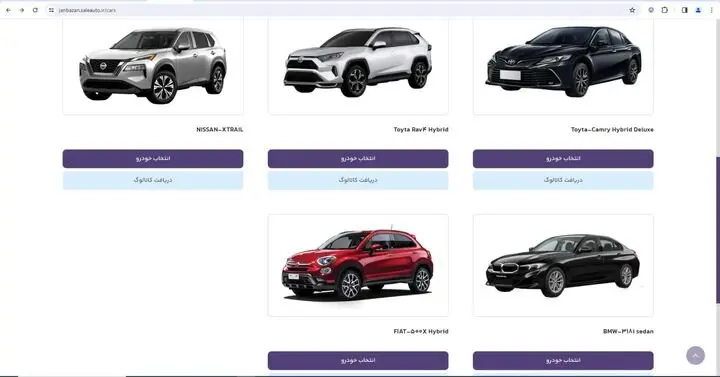The width and height of the screenshot is (720, 377).
Task: Open the browser extensions puzzle icon
Action: click(664, 10)
